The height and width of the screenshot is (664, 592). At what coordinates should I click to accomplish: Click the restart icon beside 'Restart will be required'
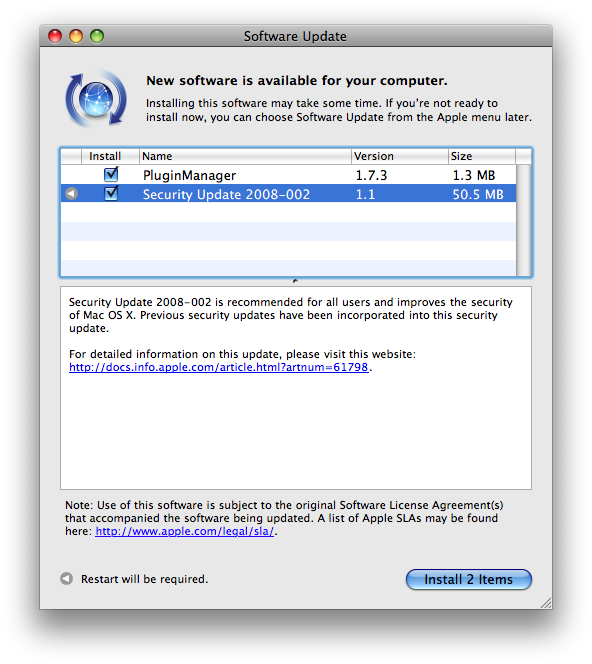coord(66,578)
